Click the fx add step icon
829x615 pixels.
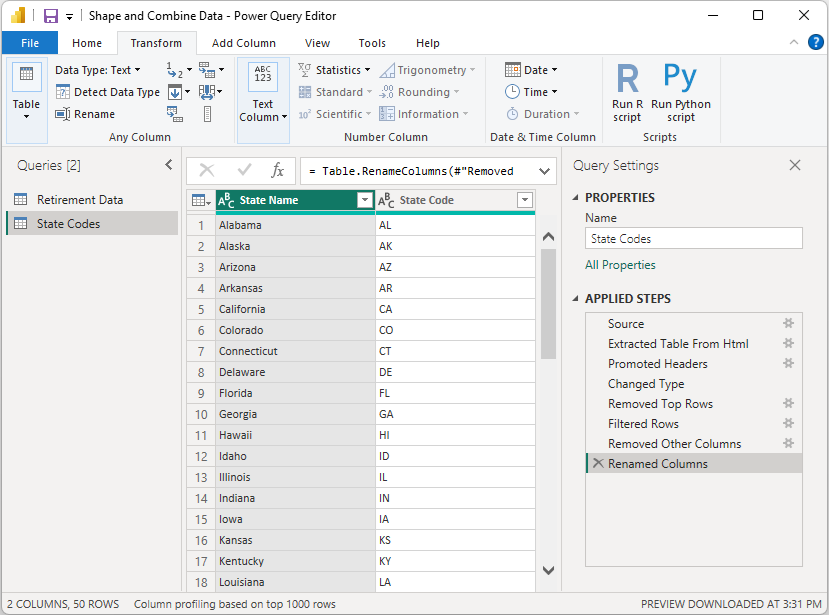pos(277,170)
